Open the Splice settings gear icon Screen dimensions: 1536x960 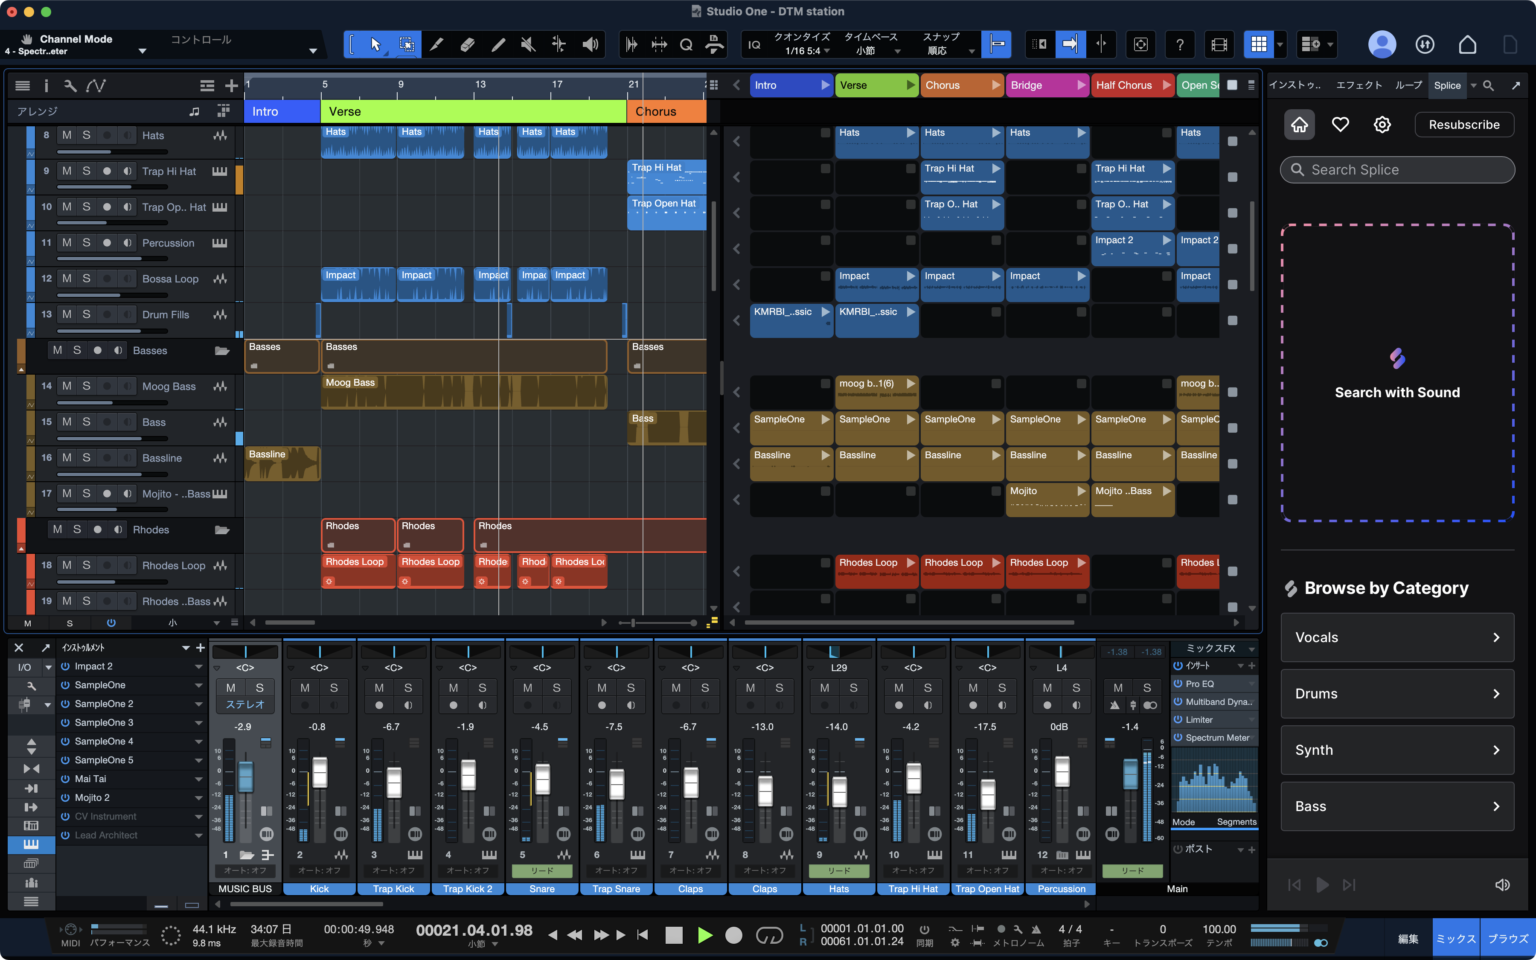[1381, 124]
